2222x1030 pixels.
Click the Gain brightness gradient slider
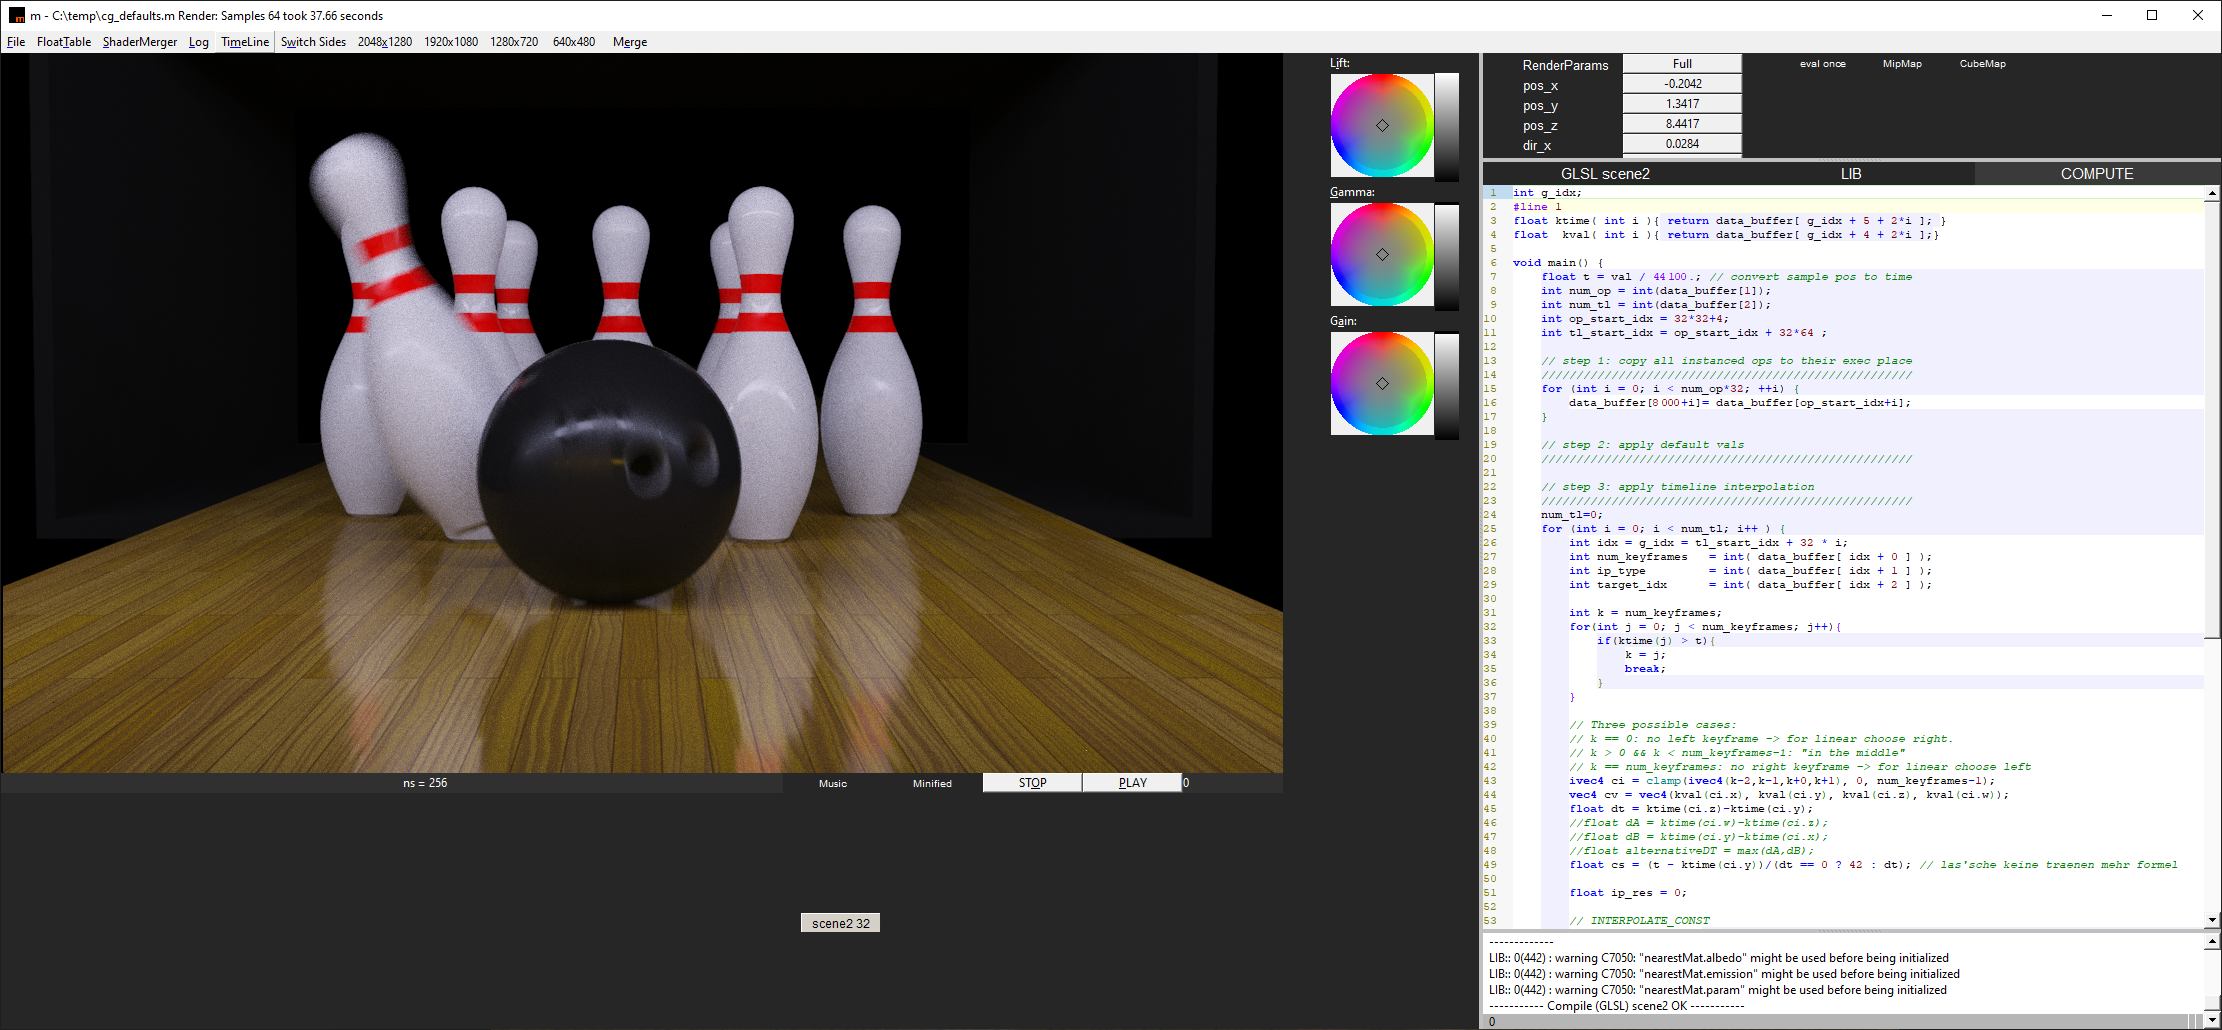coord(1446,385)
